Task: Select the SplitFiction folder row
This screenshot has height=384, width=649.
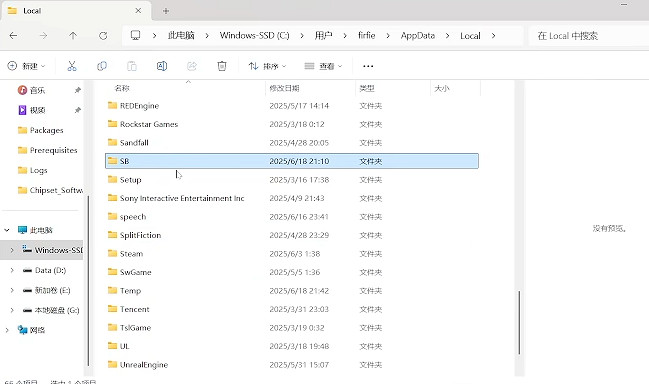Action: [292, 235]
